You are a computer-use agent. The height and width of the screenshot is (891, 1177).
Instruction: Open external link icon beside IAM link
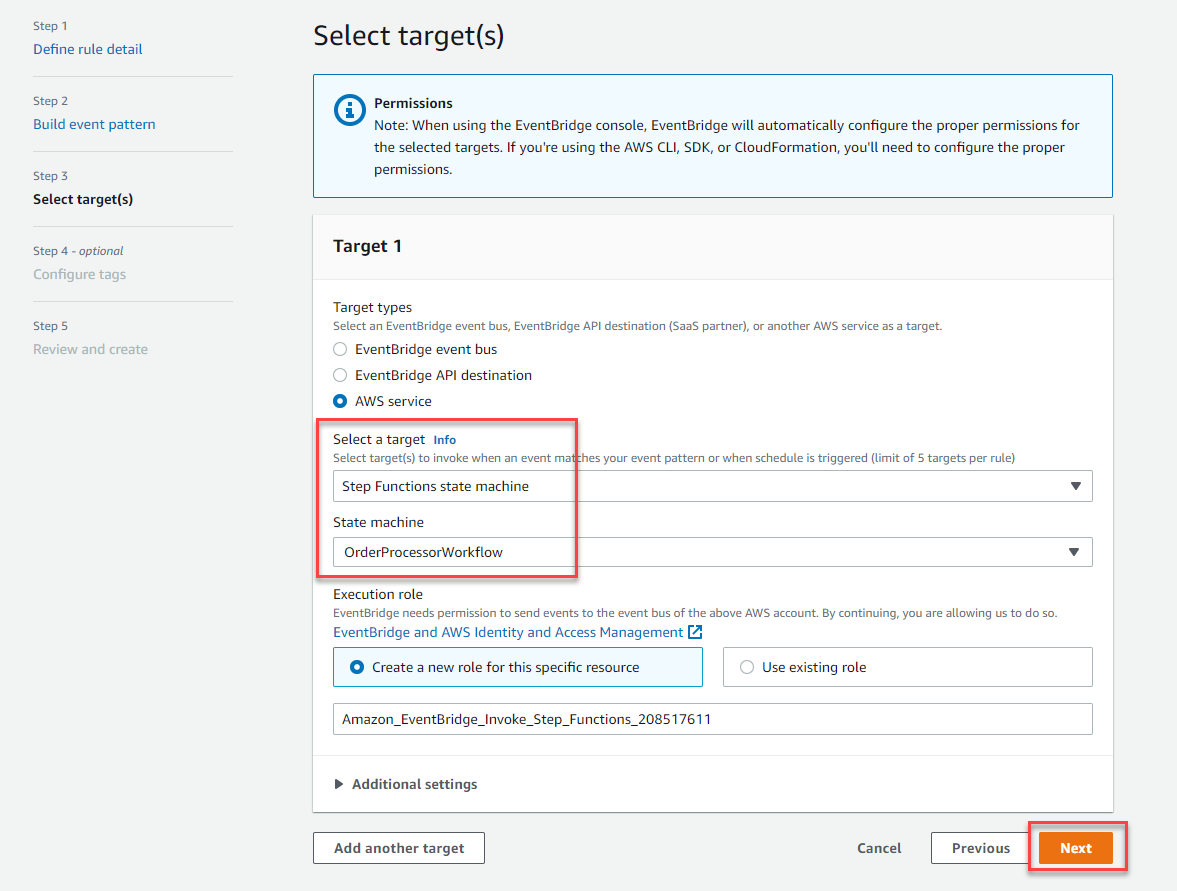695,632
